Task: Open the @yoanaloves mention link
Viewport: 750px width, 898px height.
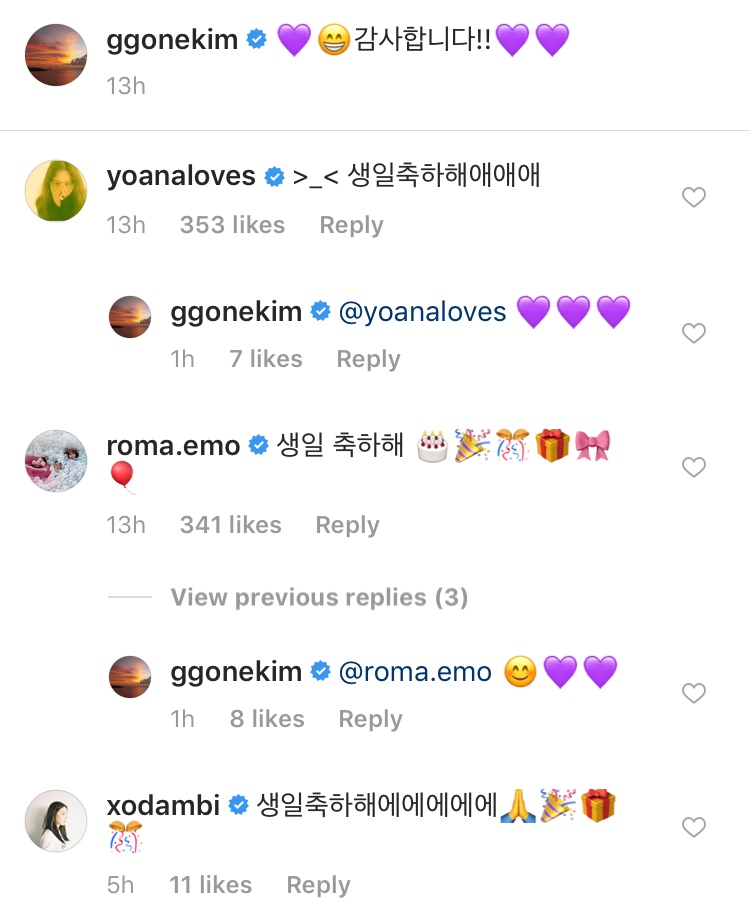Action: click(x=423, y=312)
